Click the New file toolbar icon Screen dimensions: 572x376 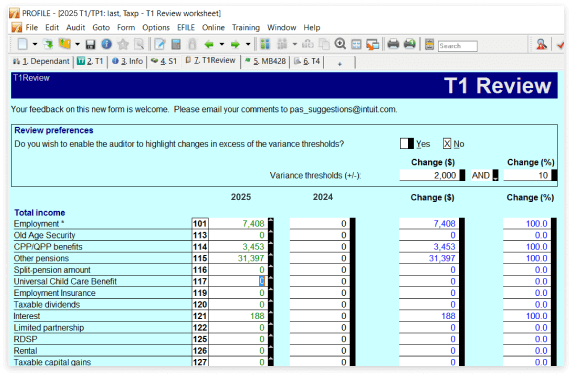tap(23, 44)
